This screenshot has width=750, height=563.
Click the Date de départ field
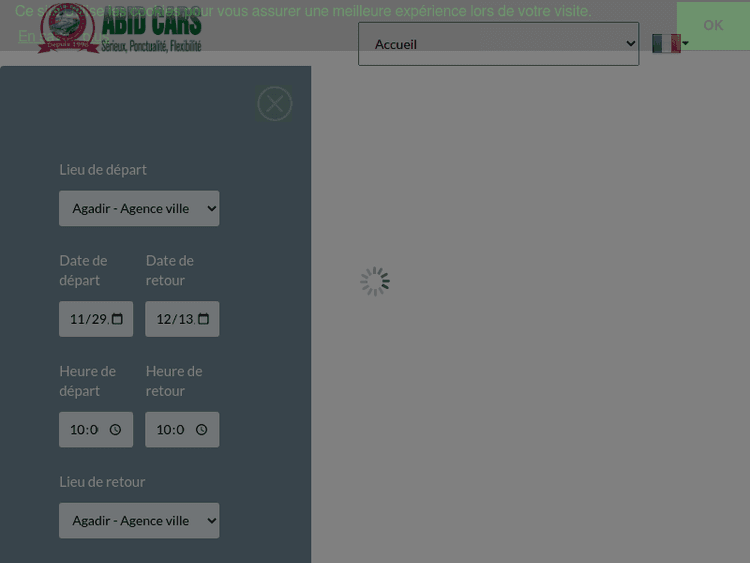[x=96, y=319]
